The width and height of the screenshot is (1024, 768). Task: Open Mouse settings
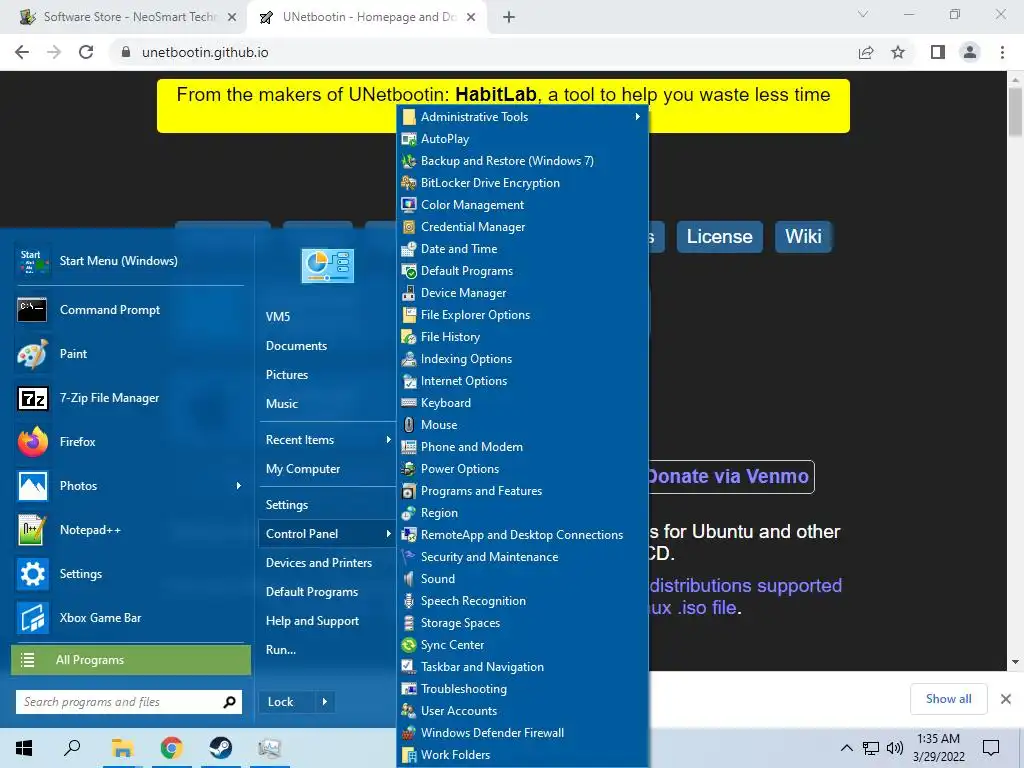(x=522, y=424)
